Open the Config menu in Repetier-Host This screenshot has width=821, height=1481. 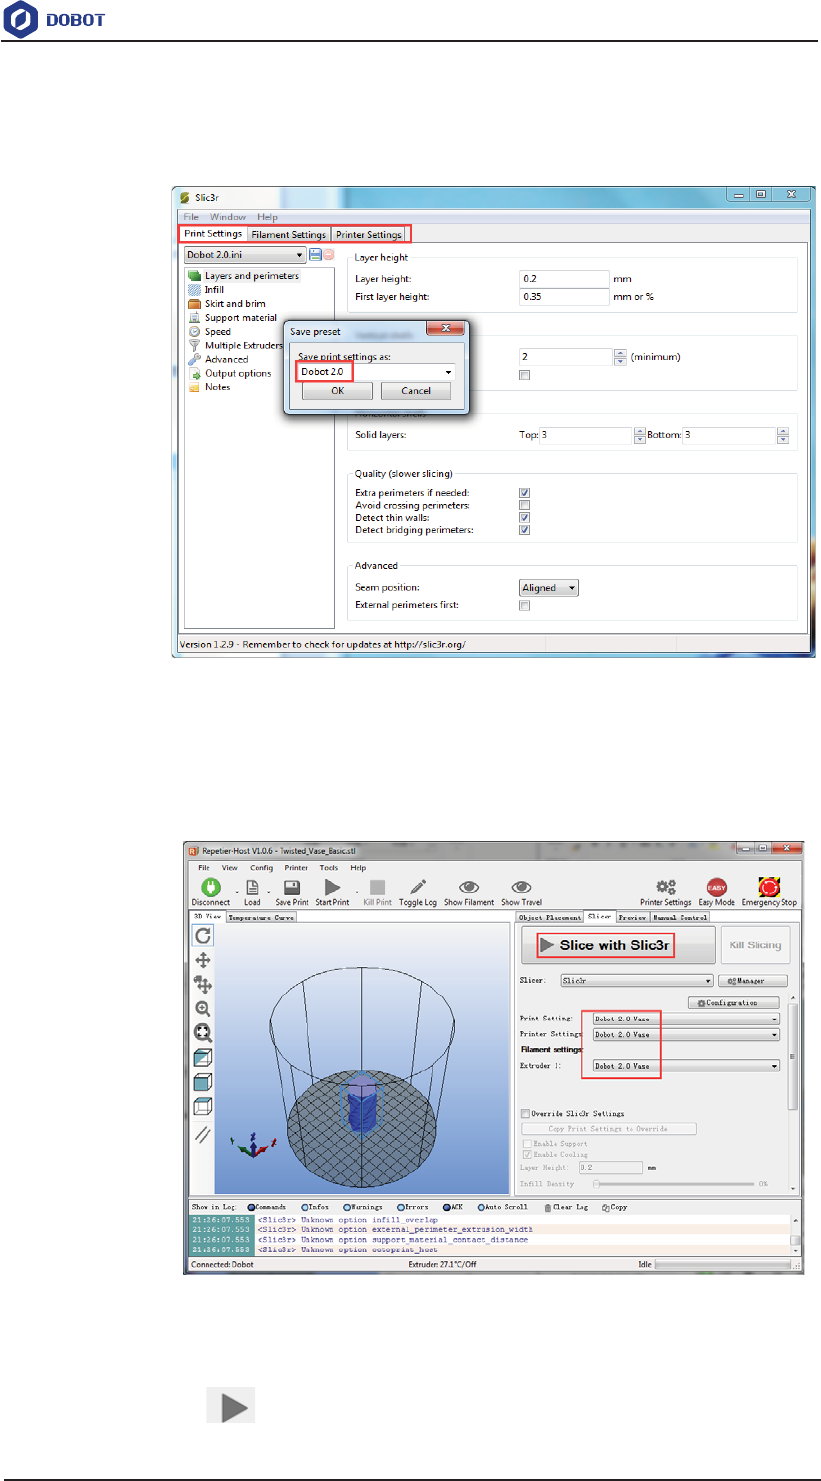262,868
